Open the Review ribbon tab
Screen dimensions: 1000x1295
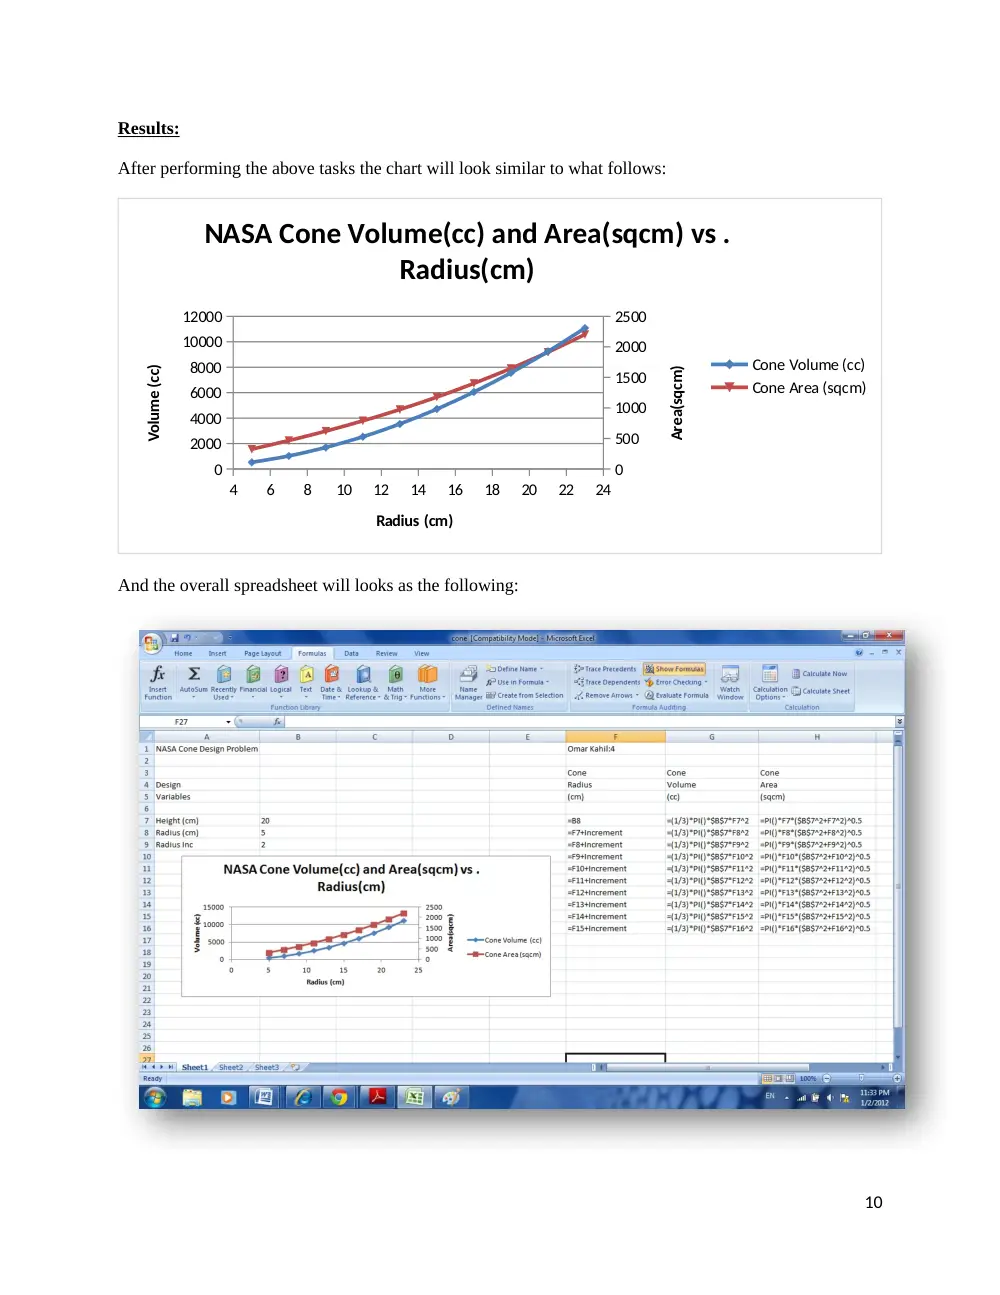tap(387, 653)
